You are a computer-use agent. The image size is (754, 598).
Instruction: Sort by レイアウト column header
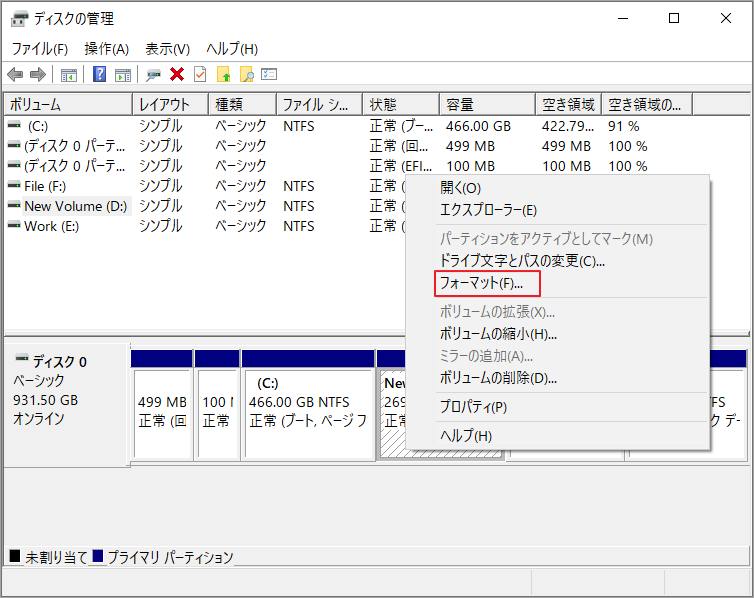point(170,104)
